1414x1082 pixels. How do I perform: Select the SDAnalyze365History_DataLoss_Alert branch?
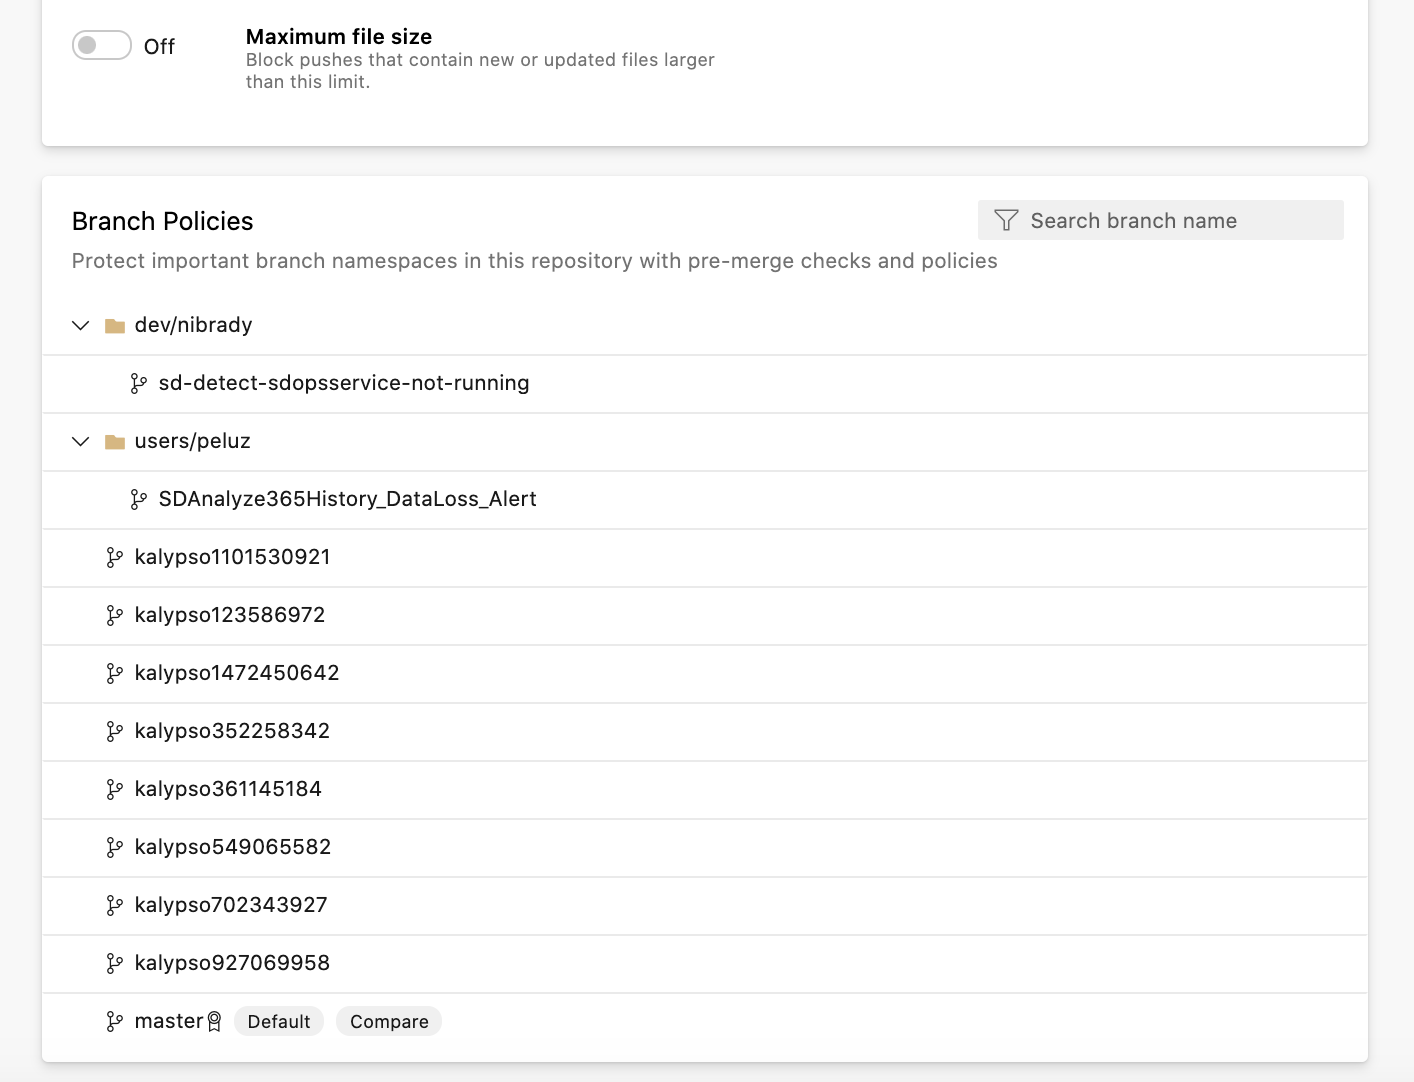coord(346,498)
